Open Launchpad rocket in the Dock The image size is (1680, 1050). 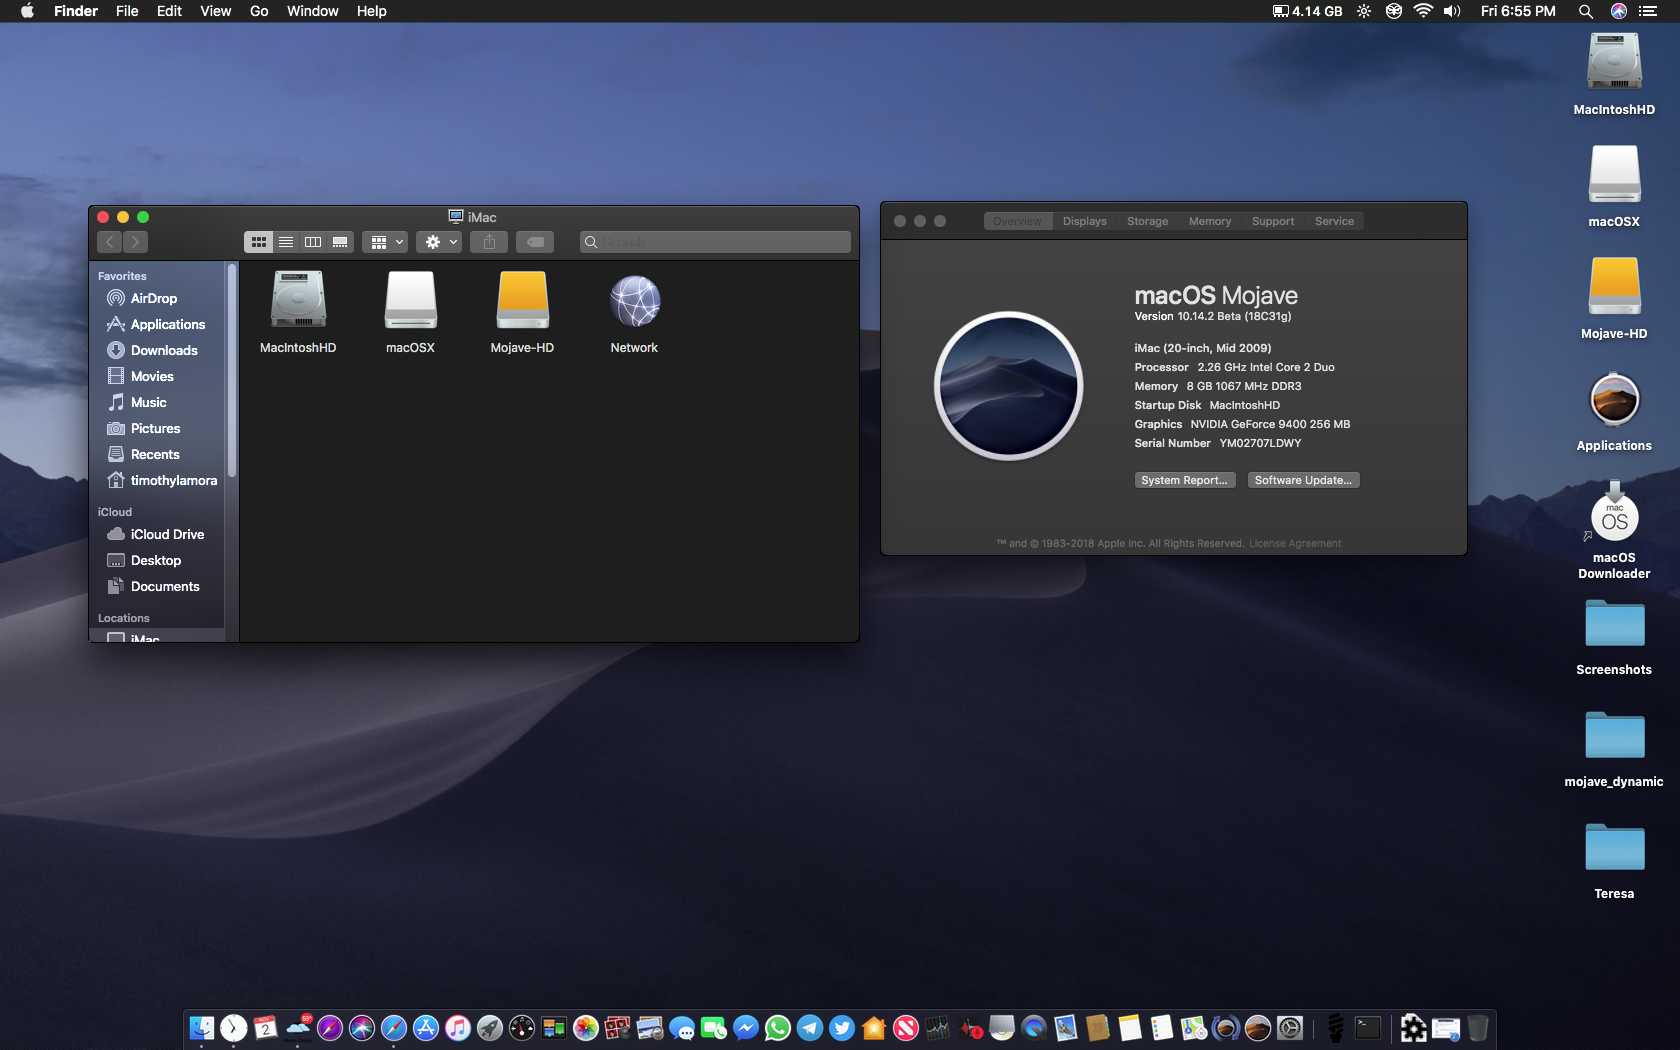[490, 1028]
